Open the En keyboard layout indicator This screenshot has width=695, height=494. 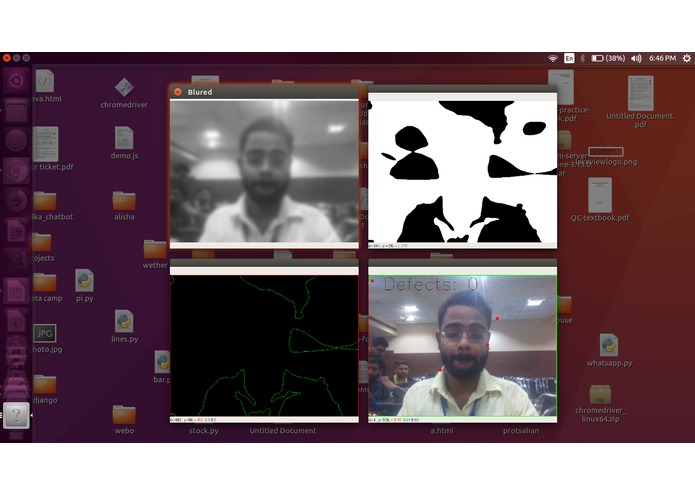click(x=569, y=58)
